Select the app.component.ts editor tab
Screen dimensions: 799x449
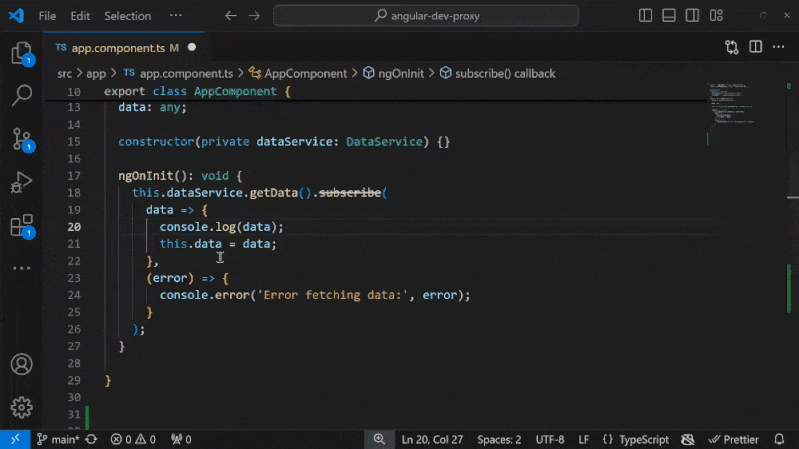[117, 47]
